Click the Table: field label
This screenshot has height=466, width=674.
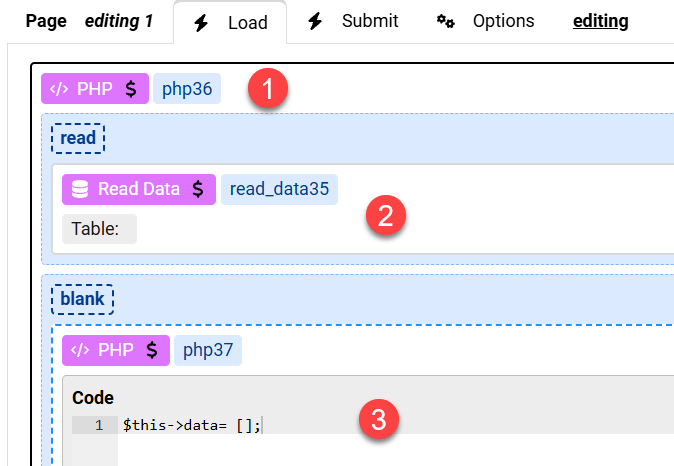(x=99, y=229)
